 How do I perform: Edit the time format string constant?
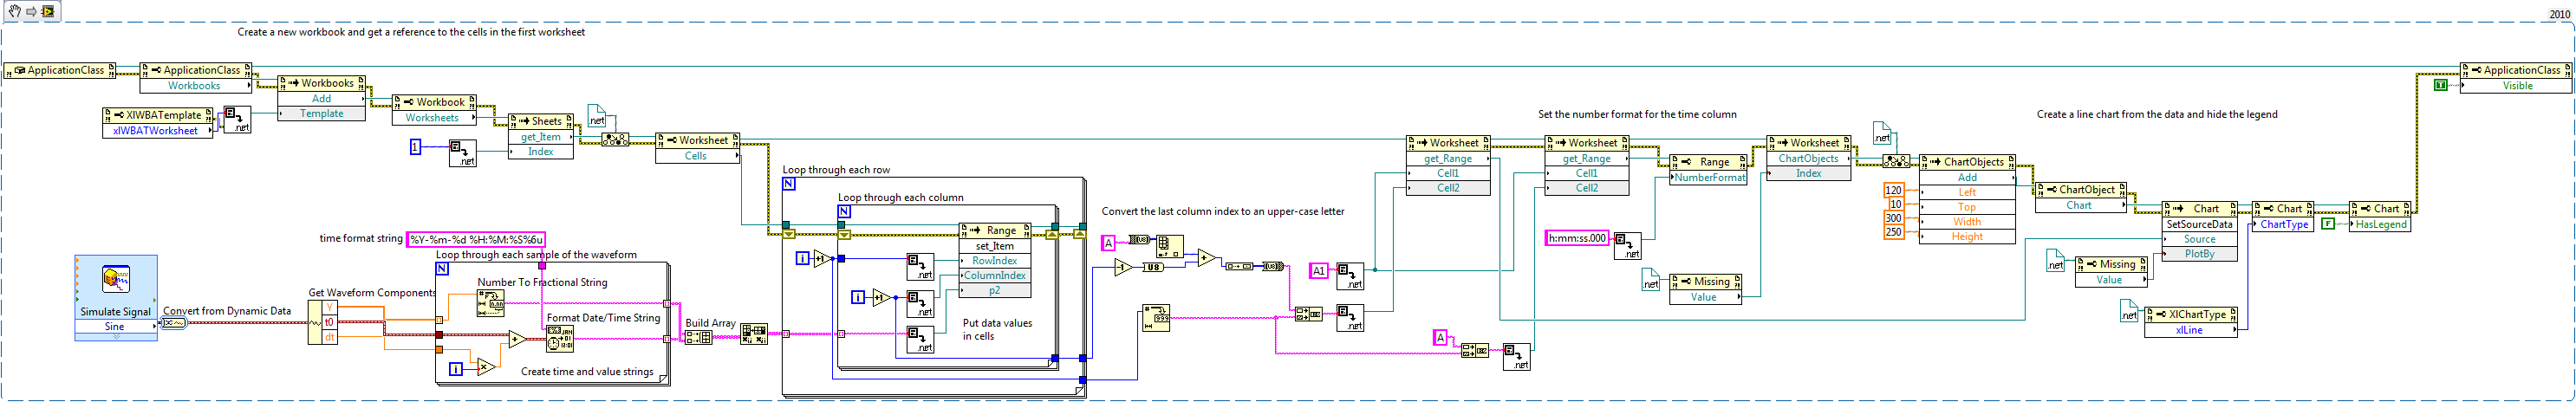point(476,239)
